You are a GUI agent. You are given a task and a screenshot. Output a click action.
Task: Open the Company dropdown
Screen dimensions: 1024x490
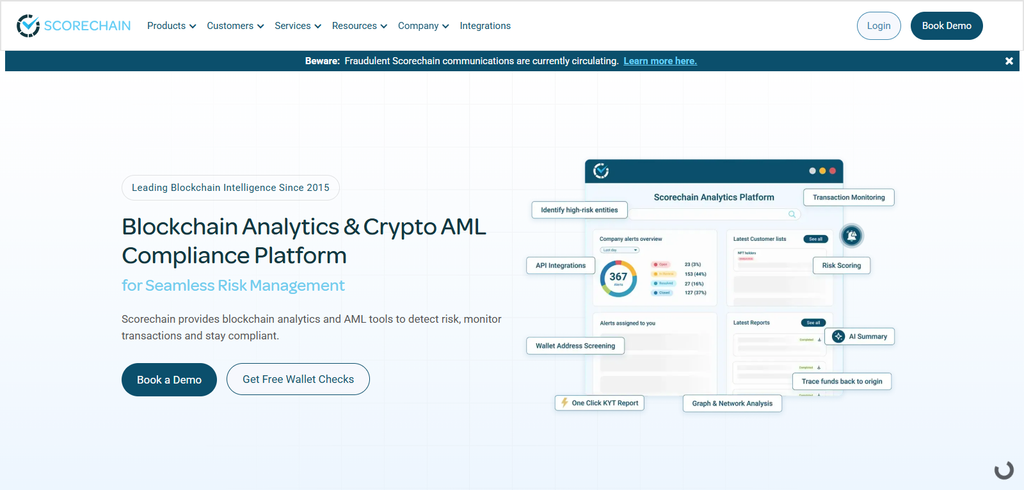(423, 26)
